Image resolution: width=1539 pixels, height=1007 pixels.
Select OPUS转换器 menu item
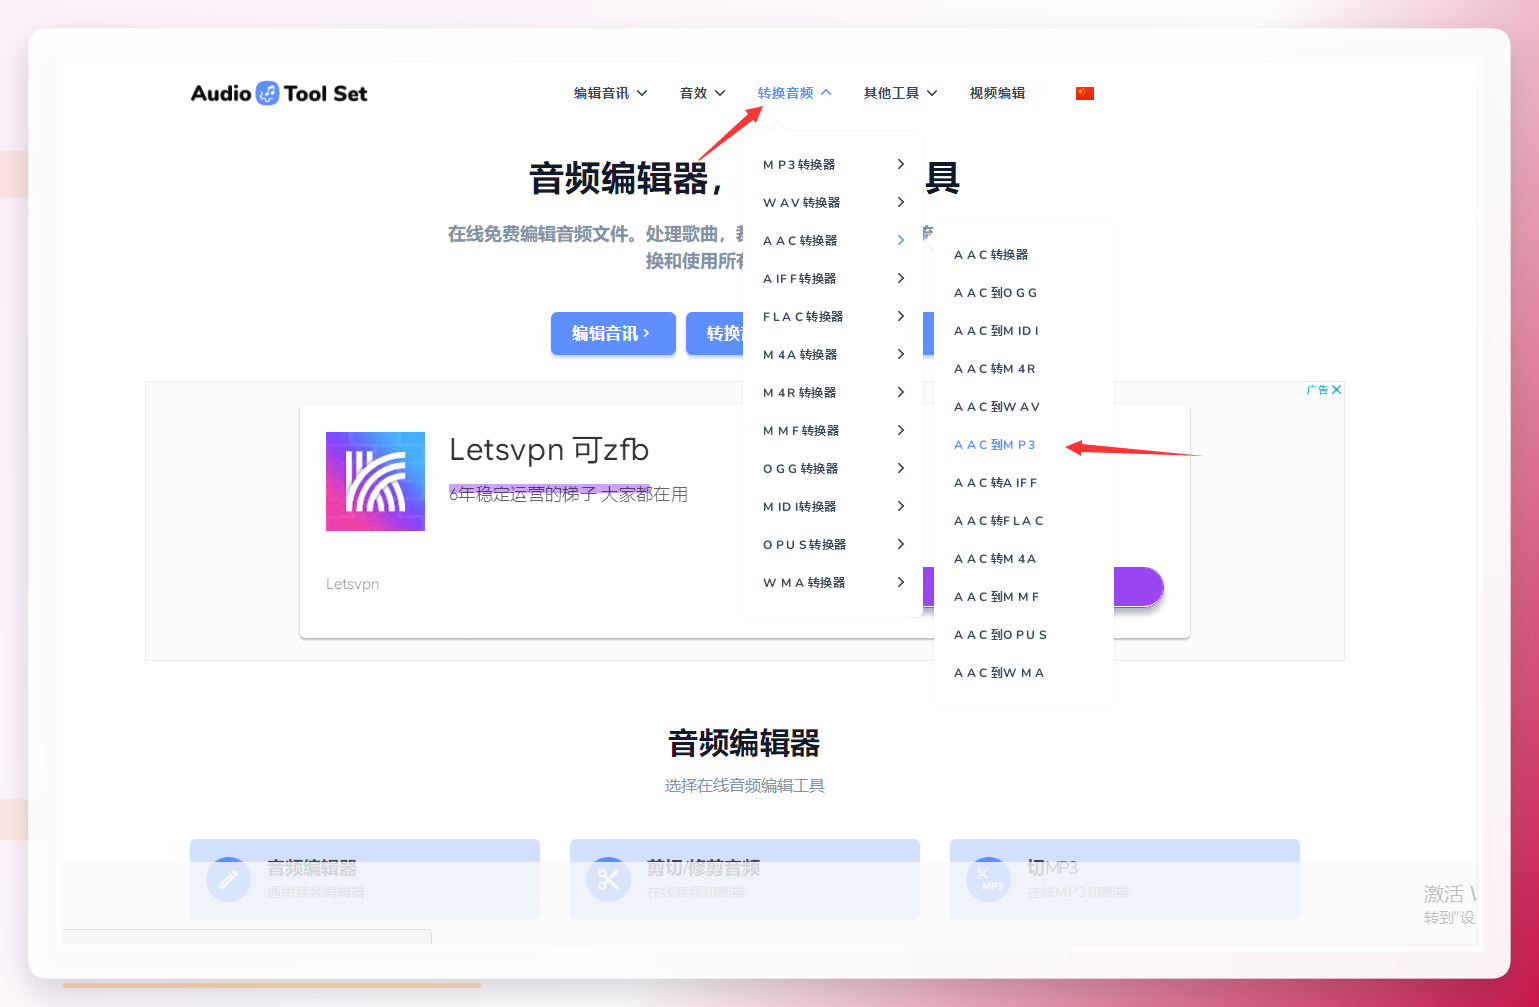click(804, 544)
